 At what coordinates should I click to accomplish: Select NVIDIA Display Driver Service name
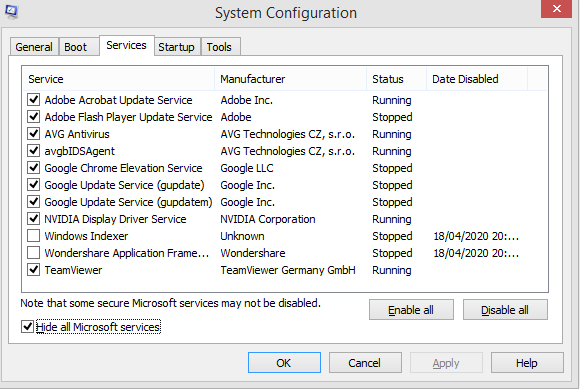(x=115, y=219)
